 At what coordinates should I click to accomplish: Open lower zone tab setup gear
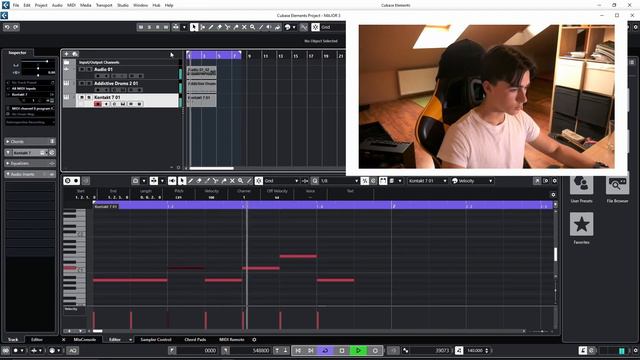click(254, 340)
